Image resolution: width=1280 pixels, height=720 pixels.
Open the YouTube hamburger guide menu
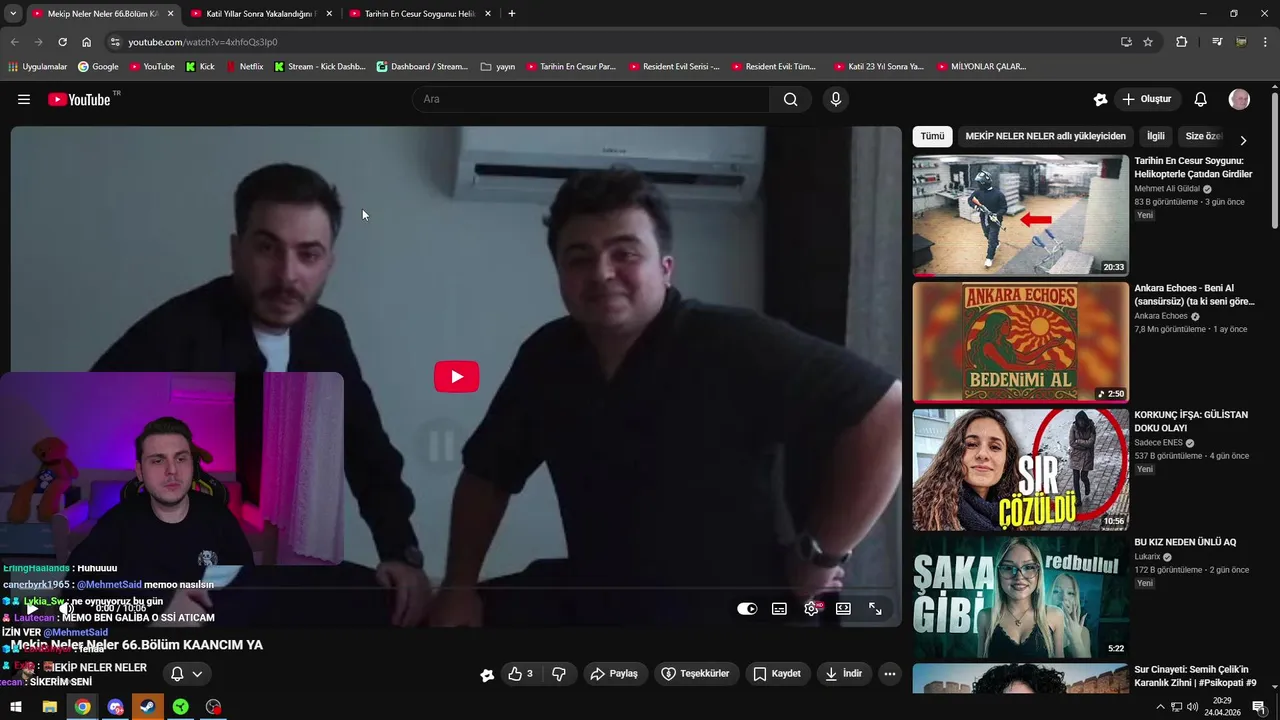coord(24,99)
